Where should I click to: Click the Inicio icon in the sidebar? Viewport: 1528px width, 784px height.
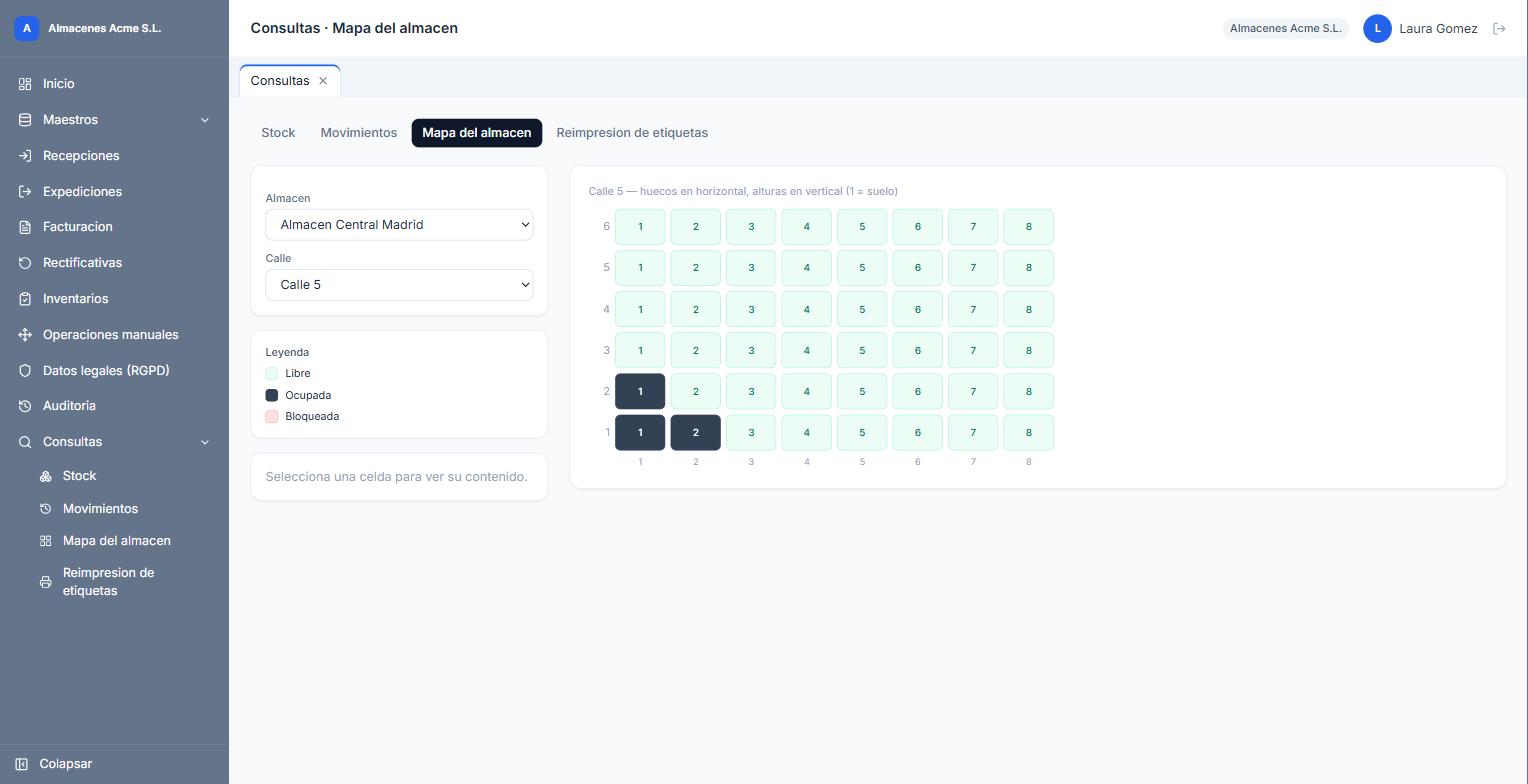[x=25, y=84]
